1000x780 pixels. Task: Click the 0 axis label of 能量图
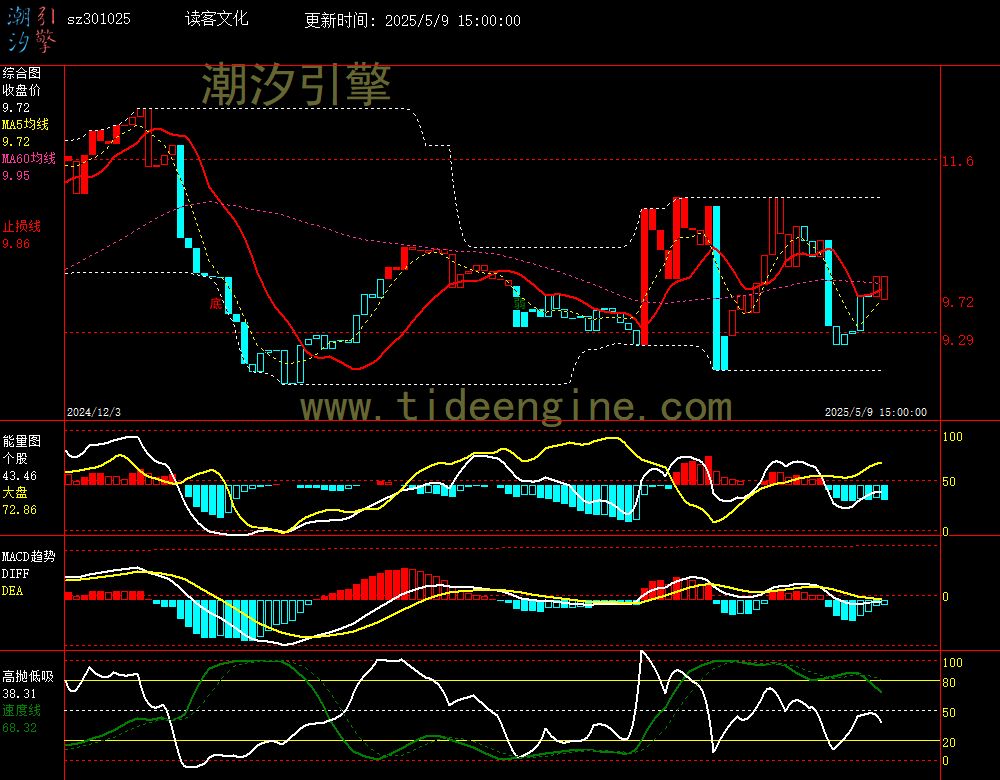point(946,532)
